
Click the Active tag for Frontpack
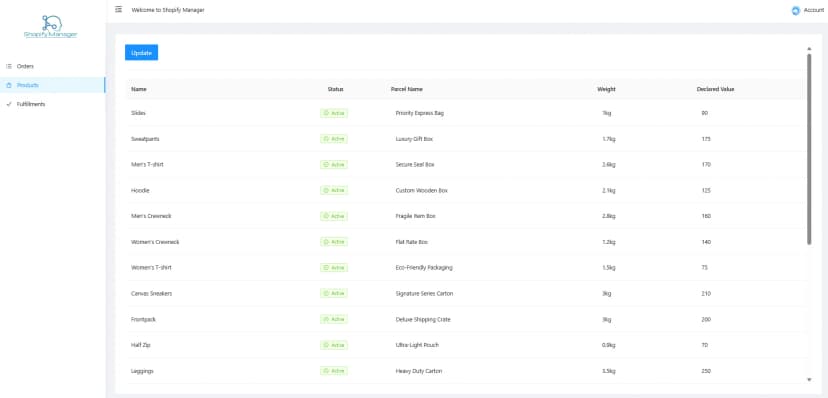point(334,319)
